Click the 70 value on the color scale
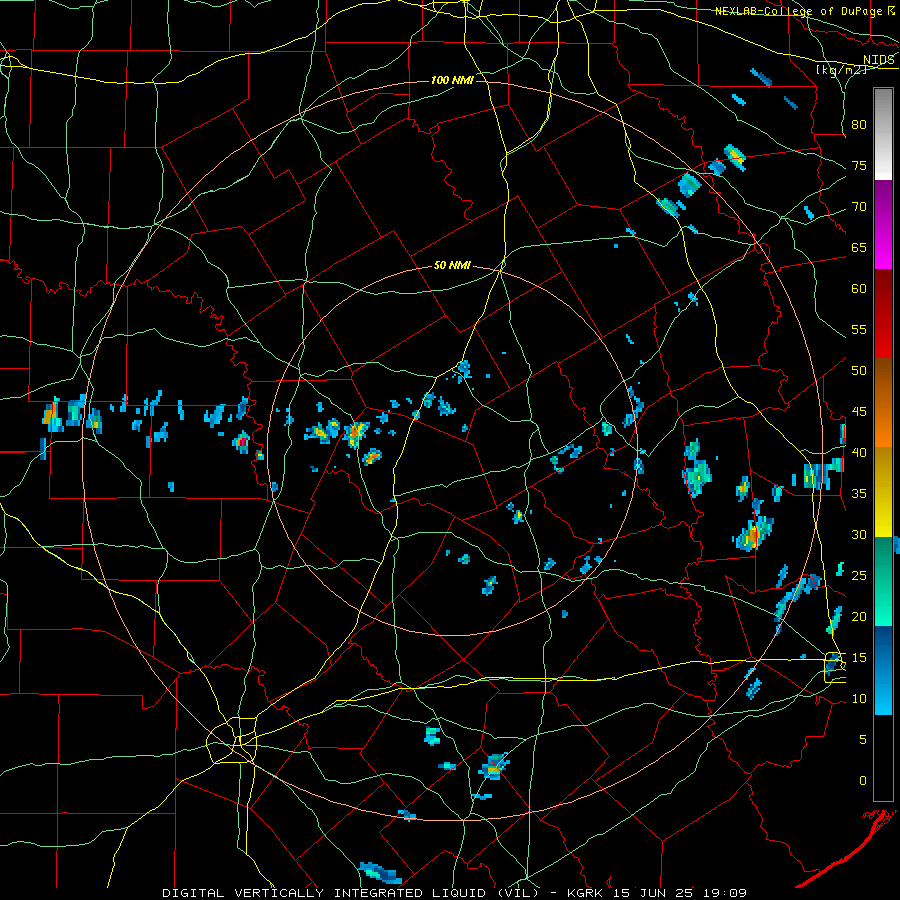Screen dimensions: 900x900 tap(859, 207)
